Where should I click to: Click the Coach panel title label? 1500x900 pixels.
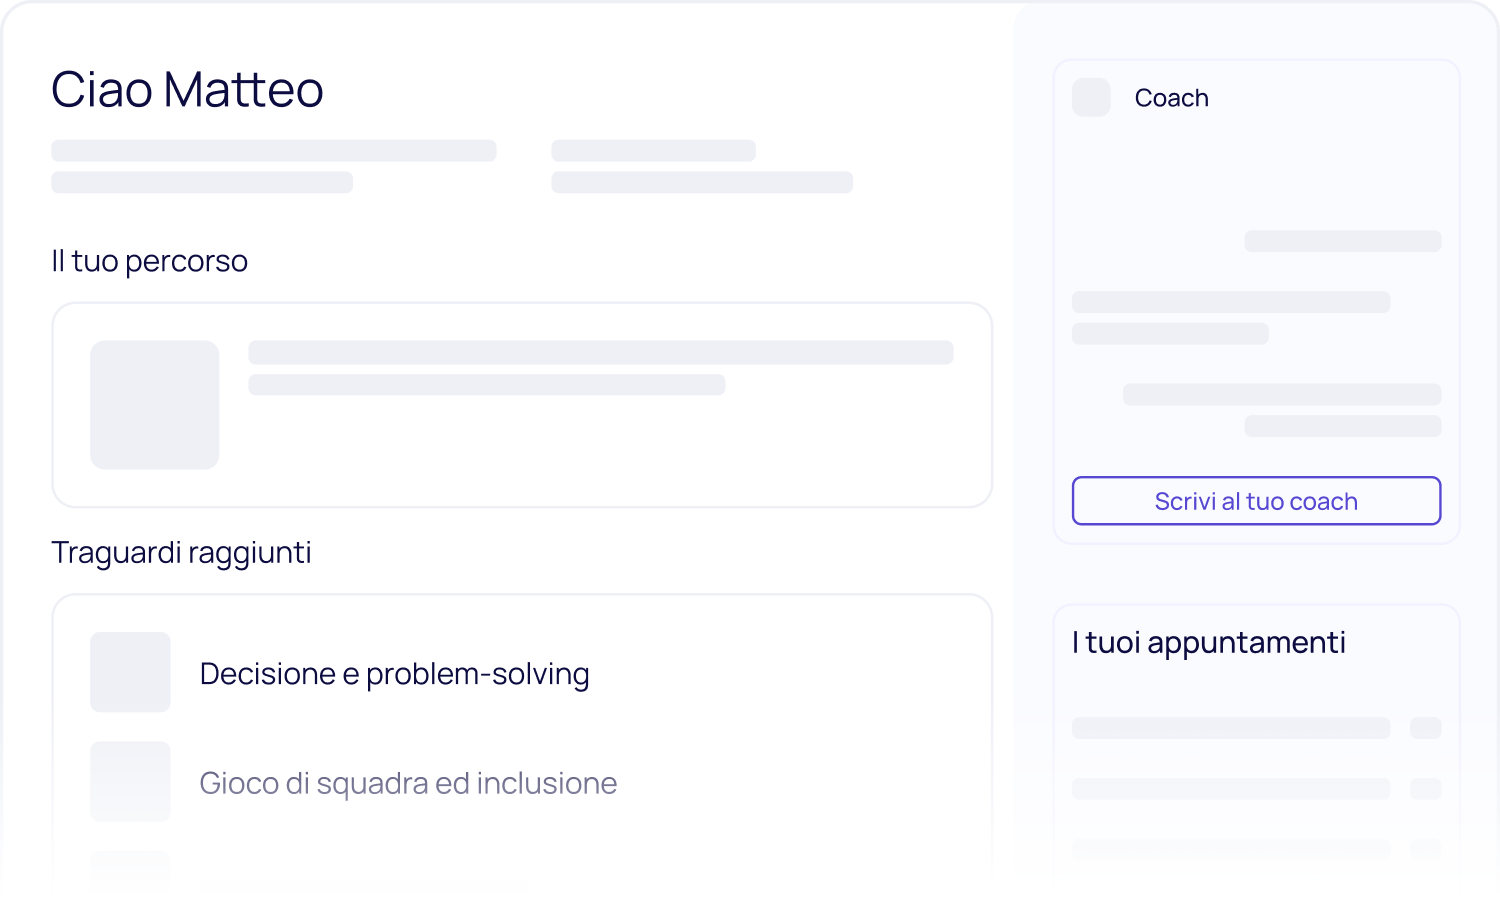[1171, 98]
